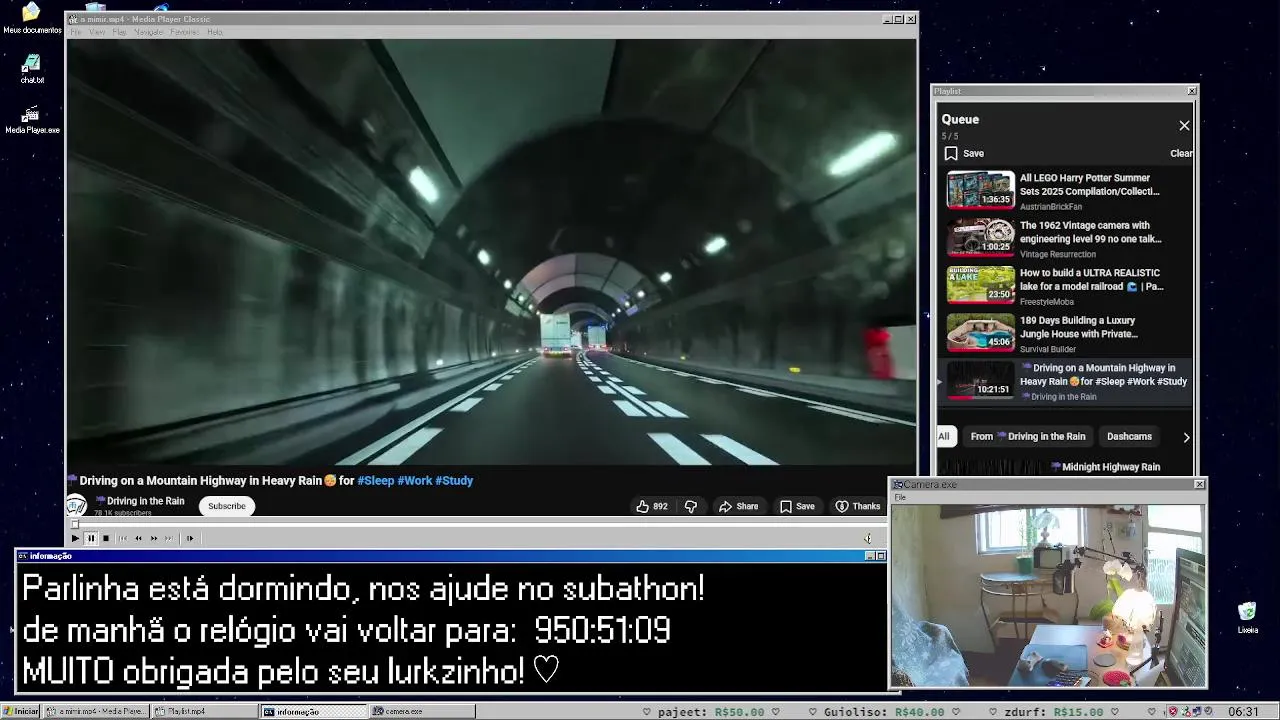Open the Navigate menu in Media Player Classic
Image resolution: width=1280 pixels, height=720 pixels.
click(x=148, y=32)
